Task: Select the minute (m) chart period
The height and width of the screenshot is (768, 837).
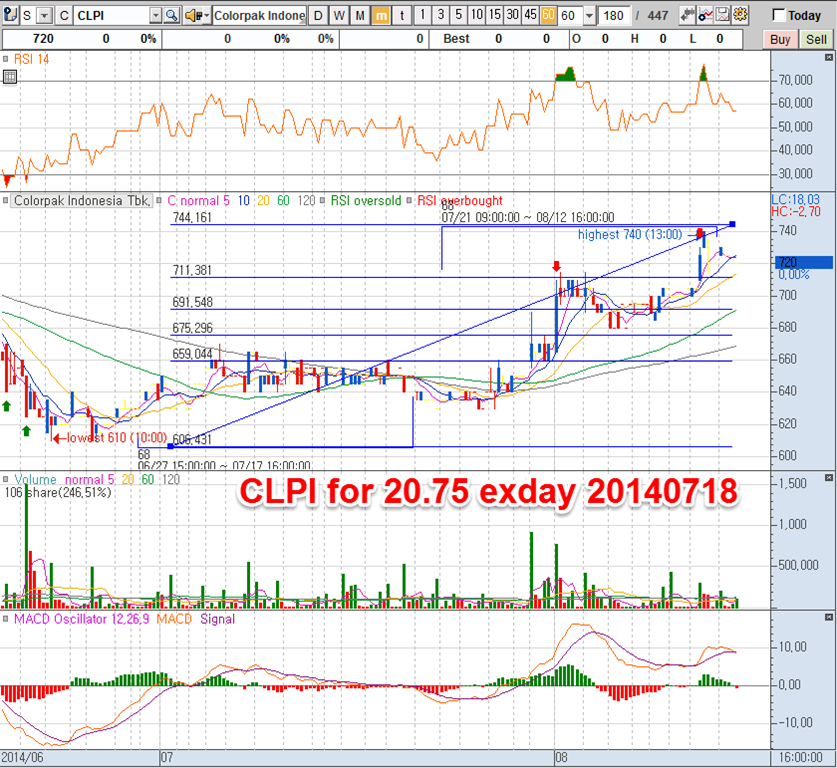Action: tap(381, 15)
